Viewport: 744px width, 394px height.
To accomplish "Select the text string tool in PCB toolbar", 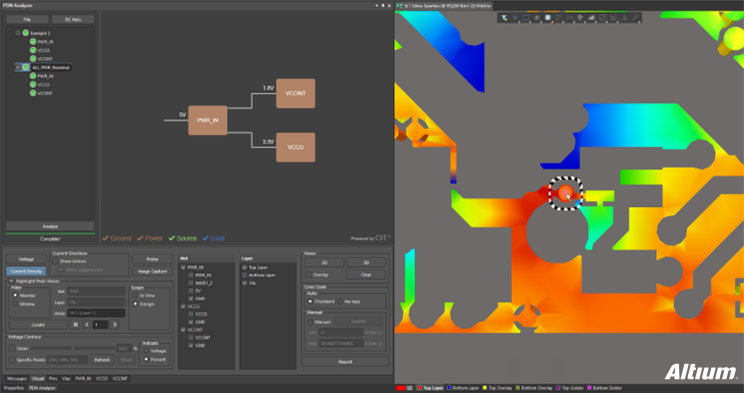I will 624,18.
